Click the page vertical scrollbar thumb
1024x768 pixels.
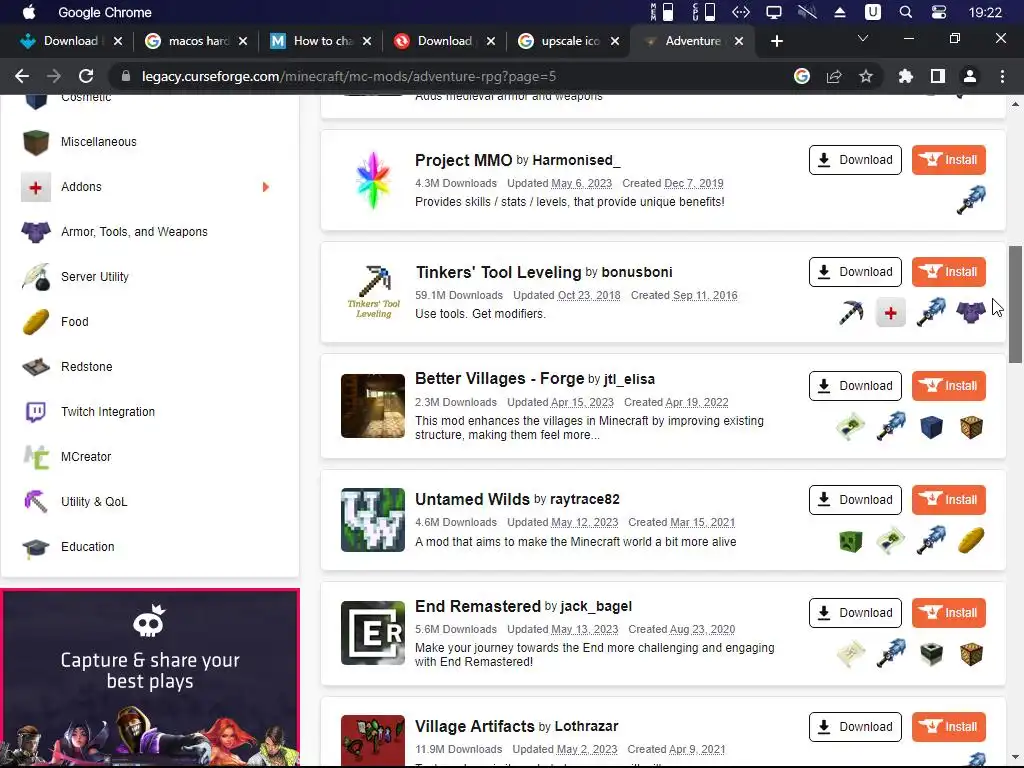pyautogui.click(x=1015, y=304)
